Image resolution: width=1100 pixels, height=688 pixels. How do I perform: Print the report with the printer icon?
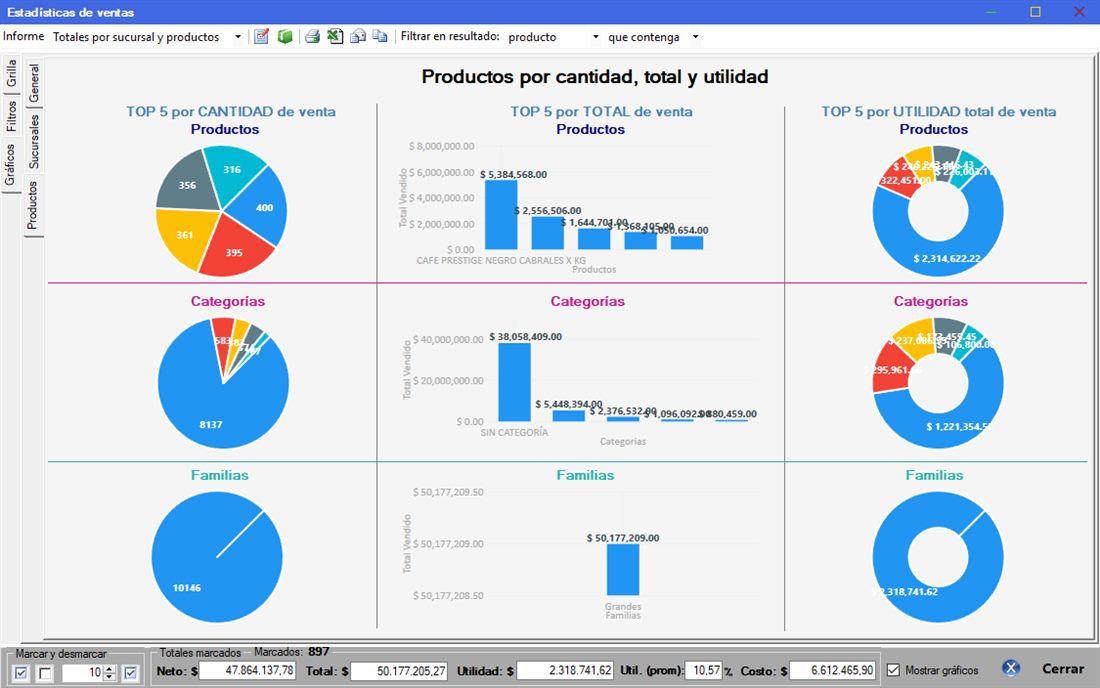(x=312, y=36)
